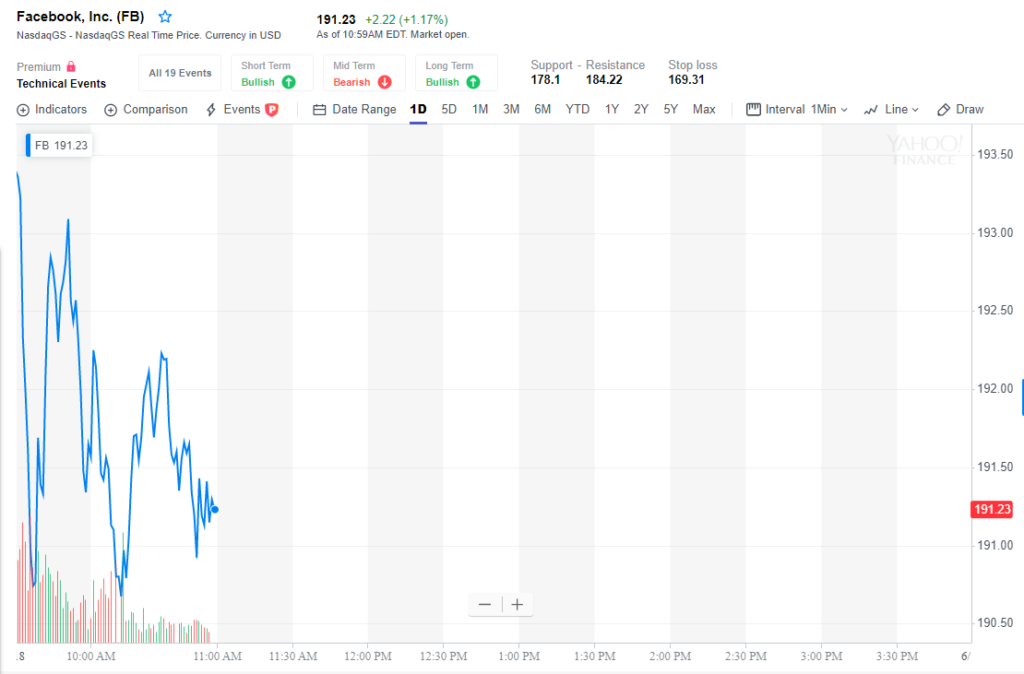The width and height of the screenshot is (1024, 674).
Task: Add FB to watchlist star icon
Action: (x=165, y=16)
